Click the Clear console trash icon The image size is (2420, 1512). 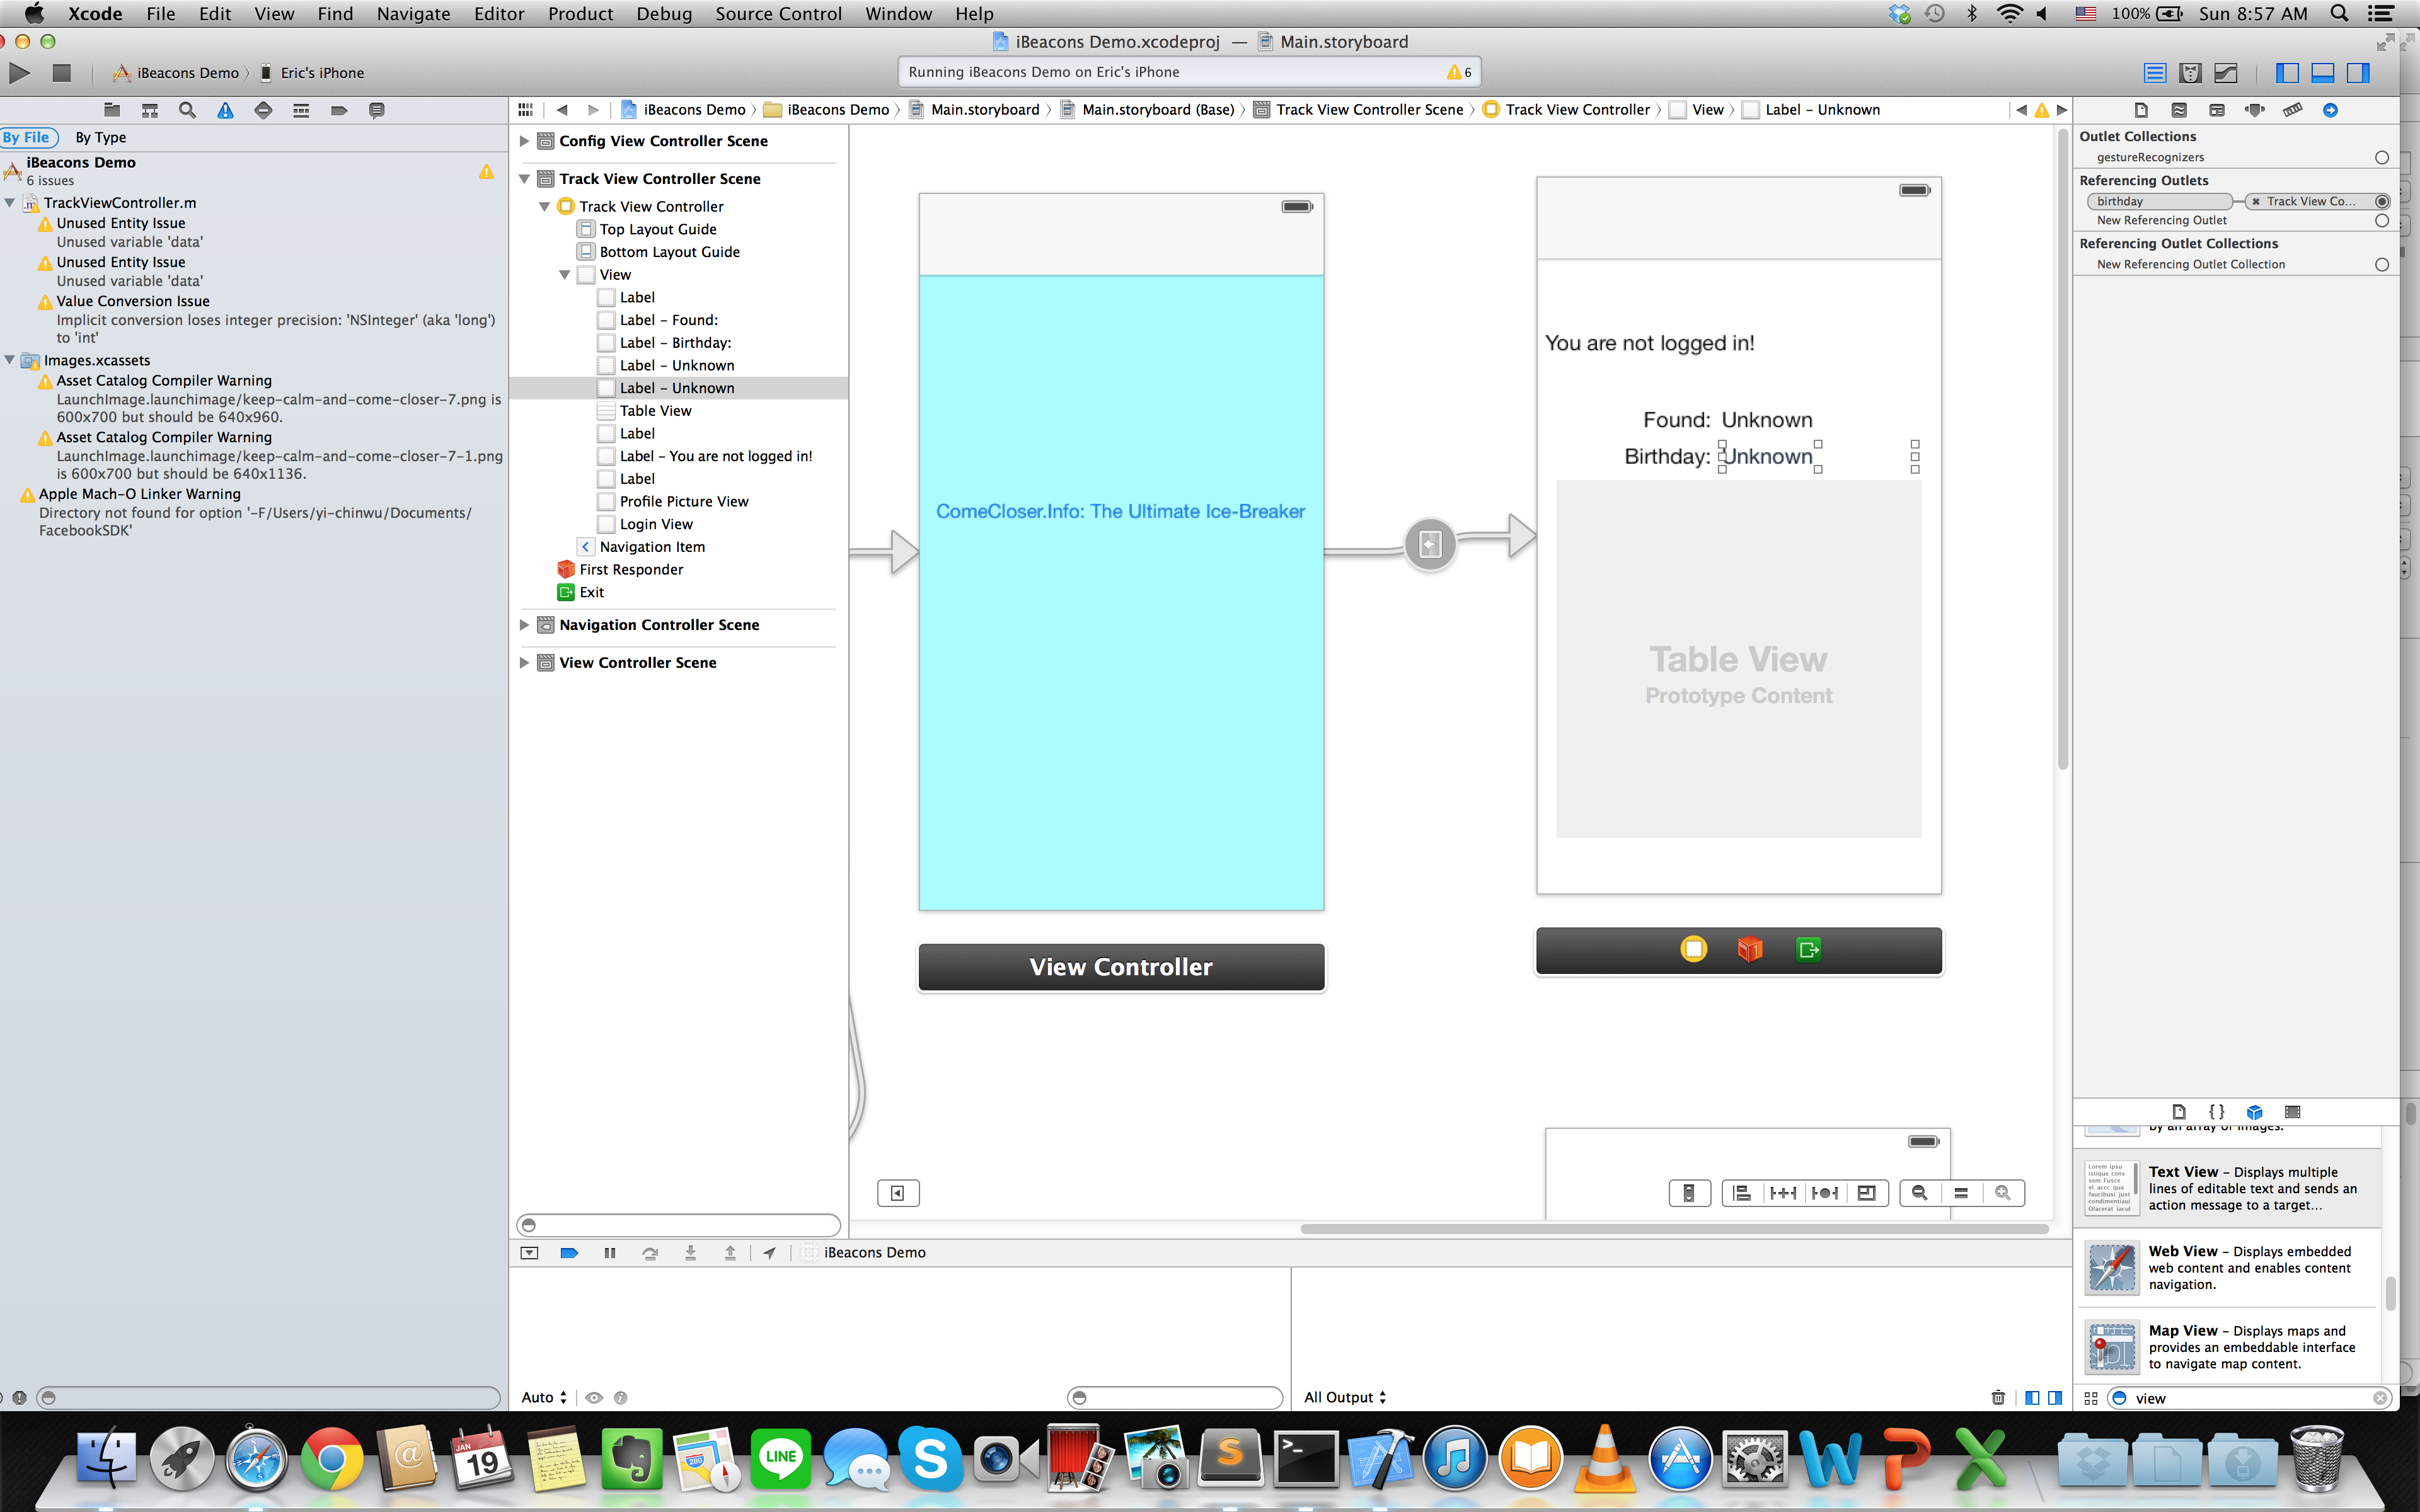[x=1997, y=1397]
